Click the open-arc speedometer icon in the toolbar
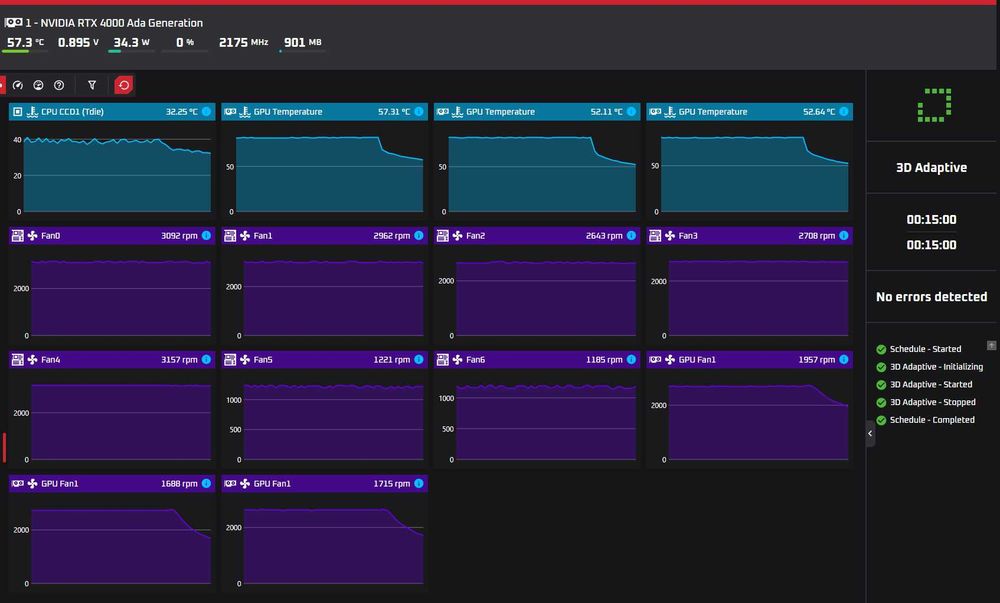The height and width of the screenshot is (603, 1000). point(18,85)
